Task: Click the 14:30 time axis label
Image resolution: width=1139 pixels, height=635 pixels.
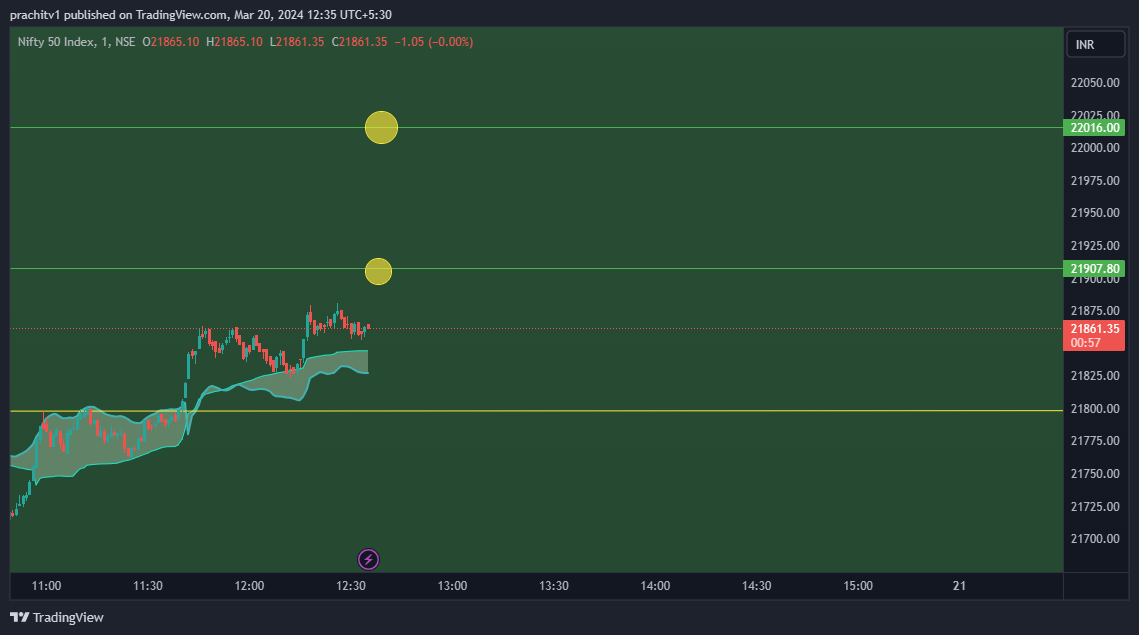Action: click(x=756, y=586)
